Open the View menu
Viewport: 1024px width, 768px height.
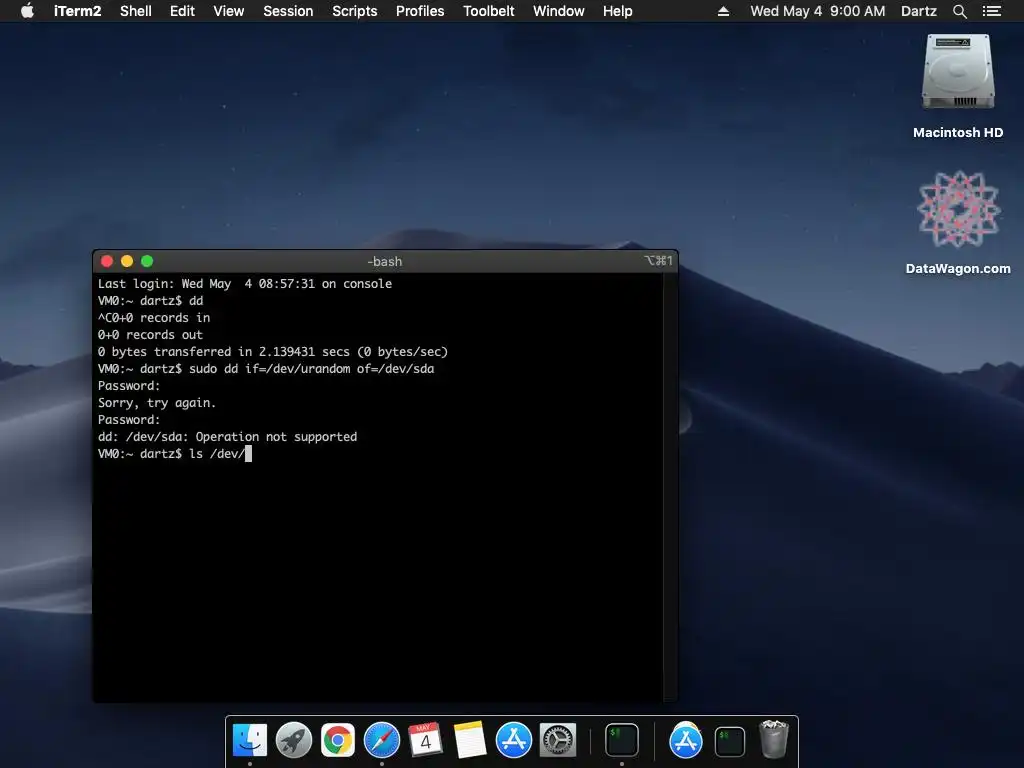tap(229, 11)
